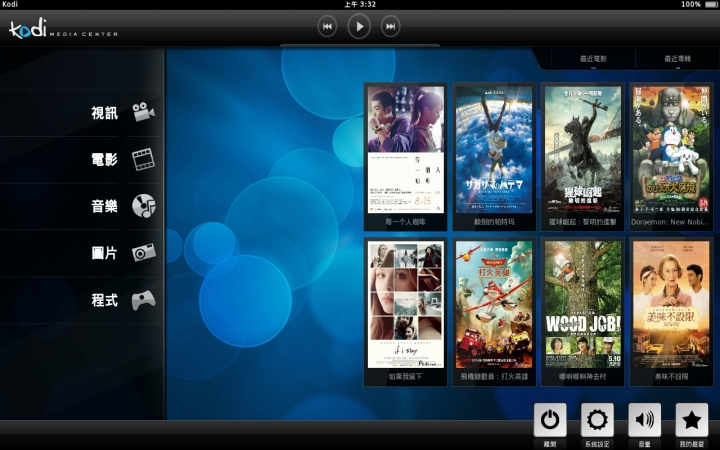Skip to previous track
Image resolution: width=720 pixels, height=450 pixels.
[x=327, y=27]
